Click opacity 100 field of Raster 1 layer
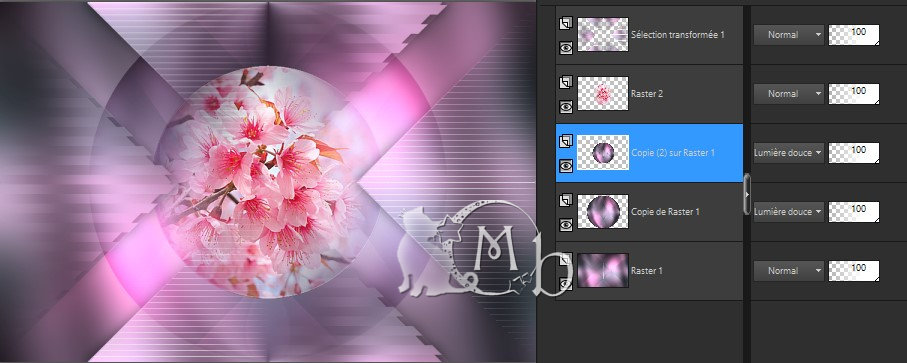907x363 pixels. 854,271
